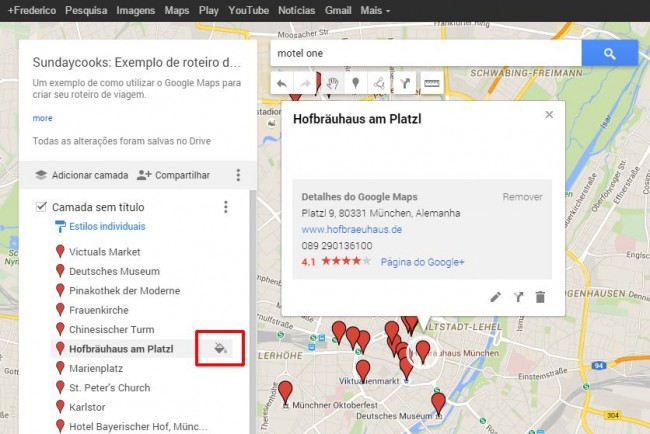The width and height of the screenshot is (650, 434).
Task: Open the www.hofbraeuhaus.de link
Action: (x=351, y=229)
